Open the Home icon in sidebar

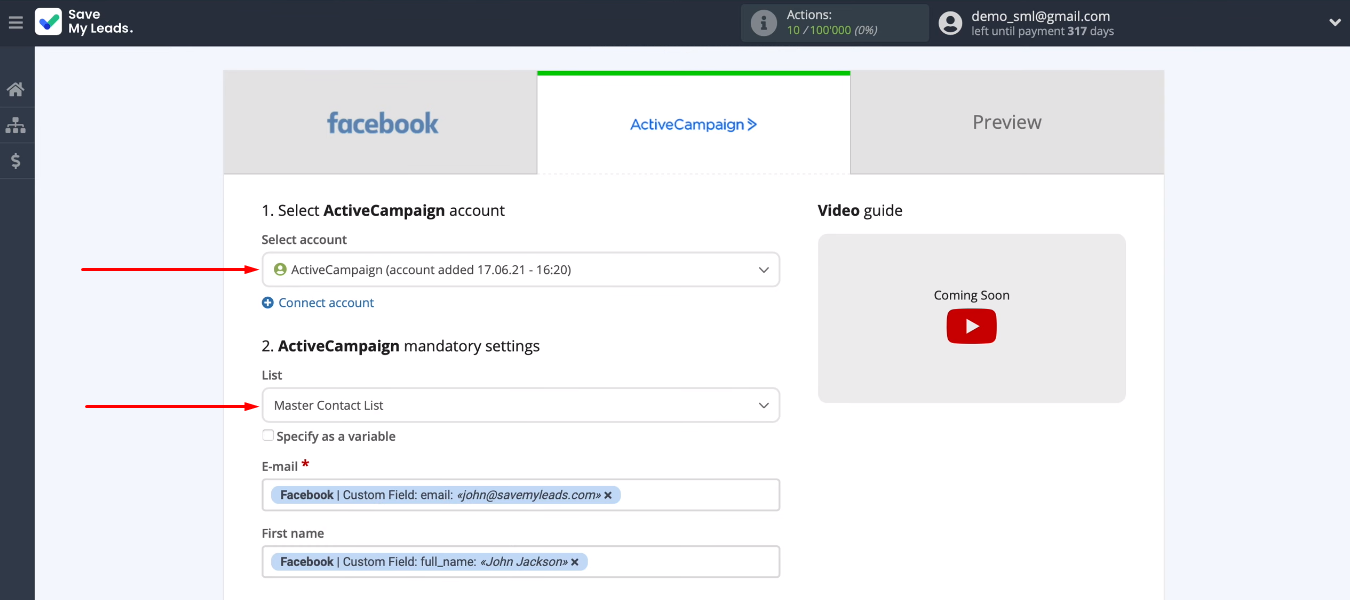coord(16,90)
